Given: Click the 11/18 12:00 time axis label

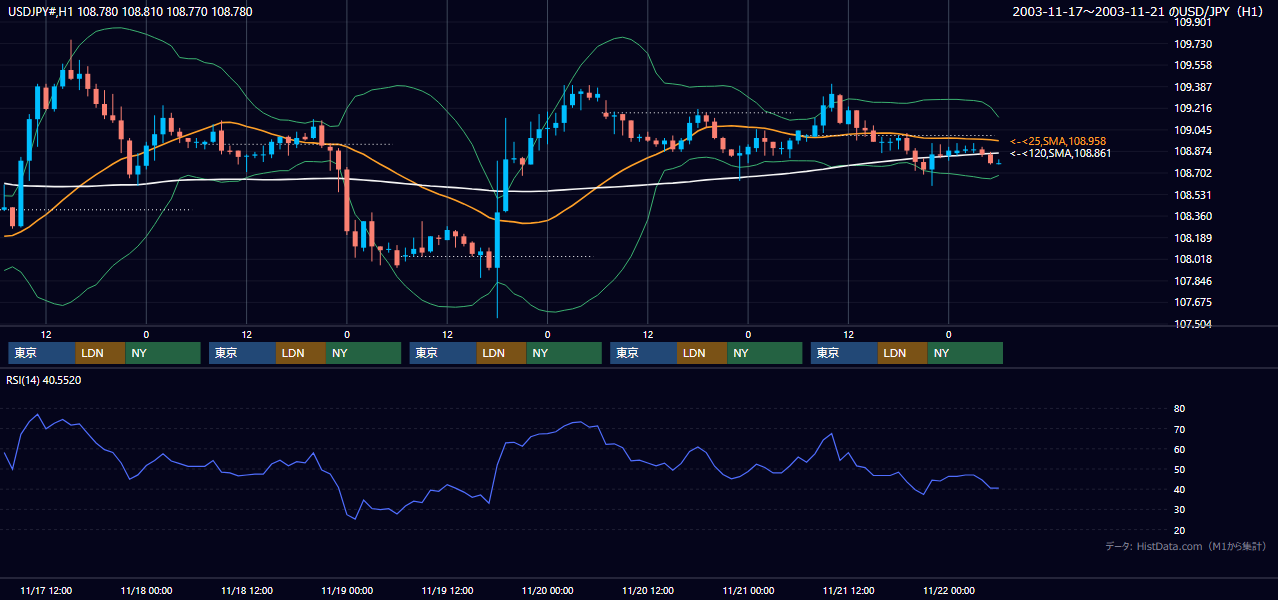Looking at the screenshot, I should coord(247,590).
